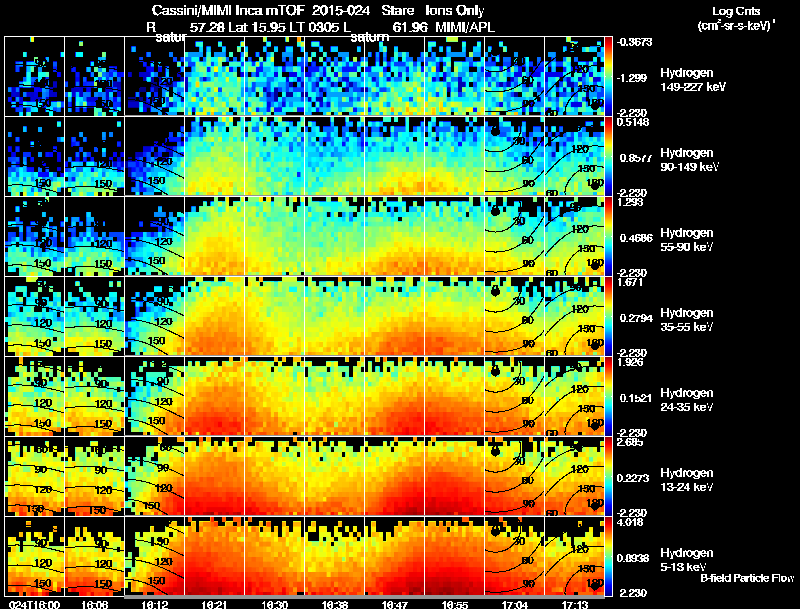800x609 pixels.
Task: Click the 17:13 time label
Action: 574,604
